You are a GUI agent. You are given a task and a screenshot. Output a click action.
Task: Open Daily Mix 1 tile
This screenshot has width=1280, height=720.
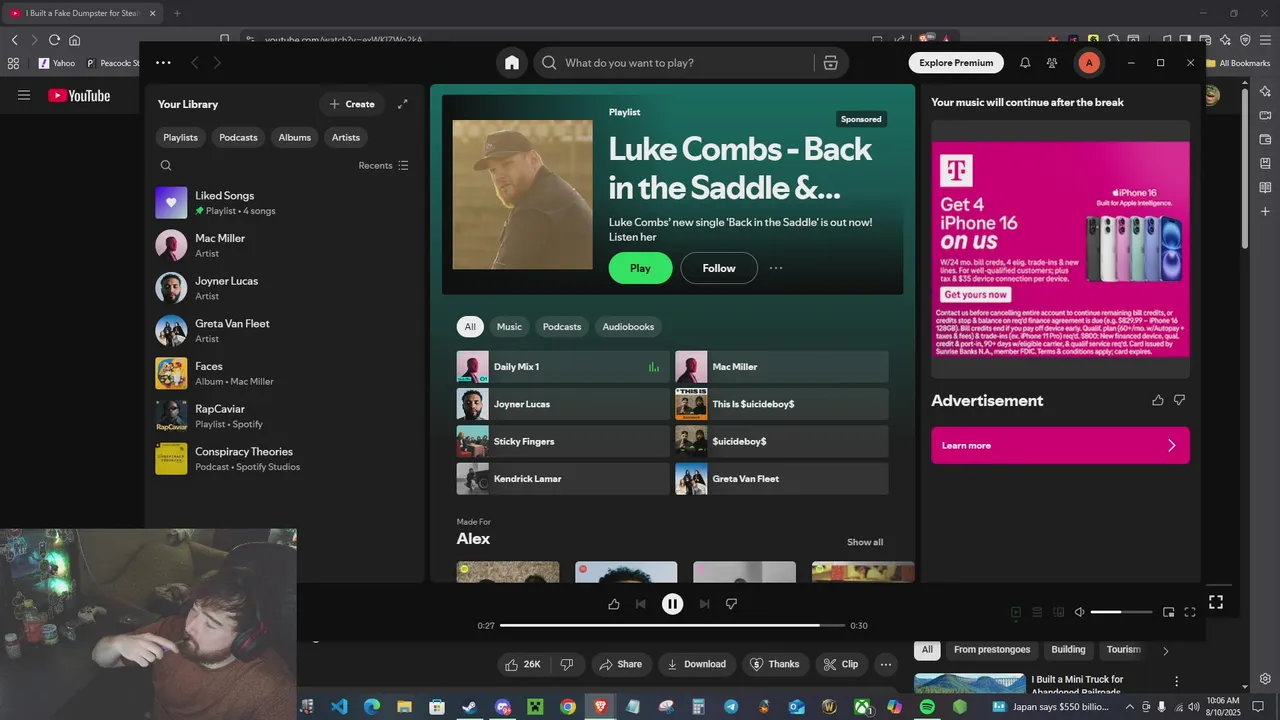pos(563,367)
